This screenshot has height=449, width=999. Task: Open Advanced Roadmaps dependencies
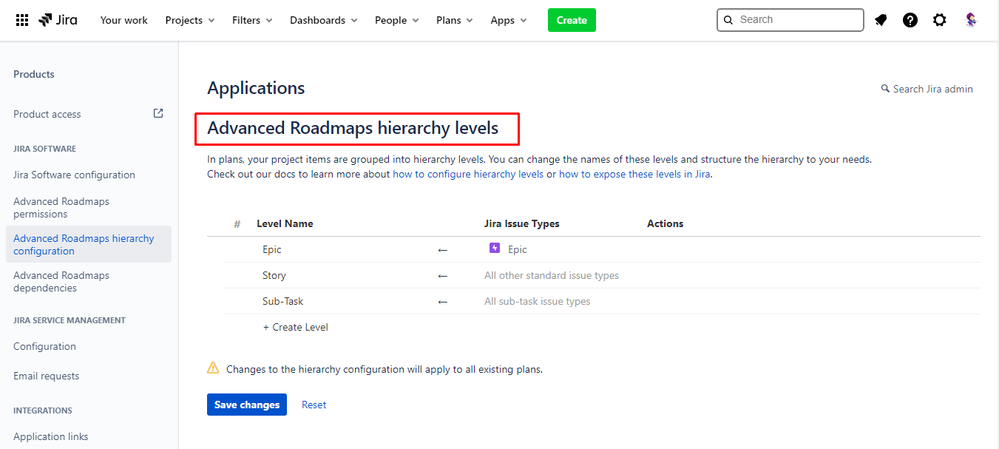[x=61, y=282]
